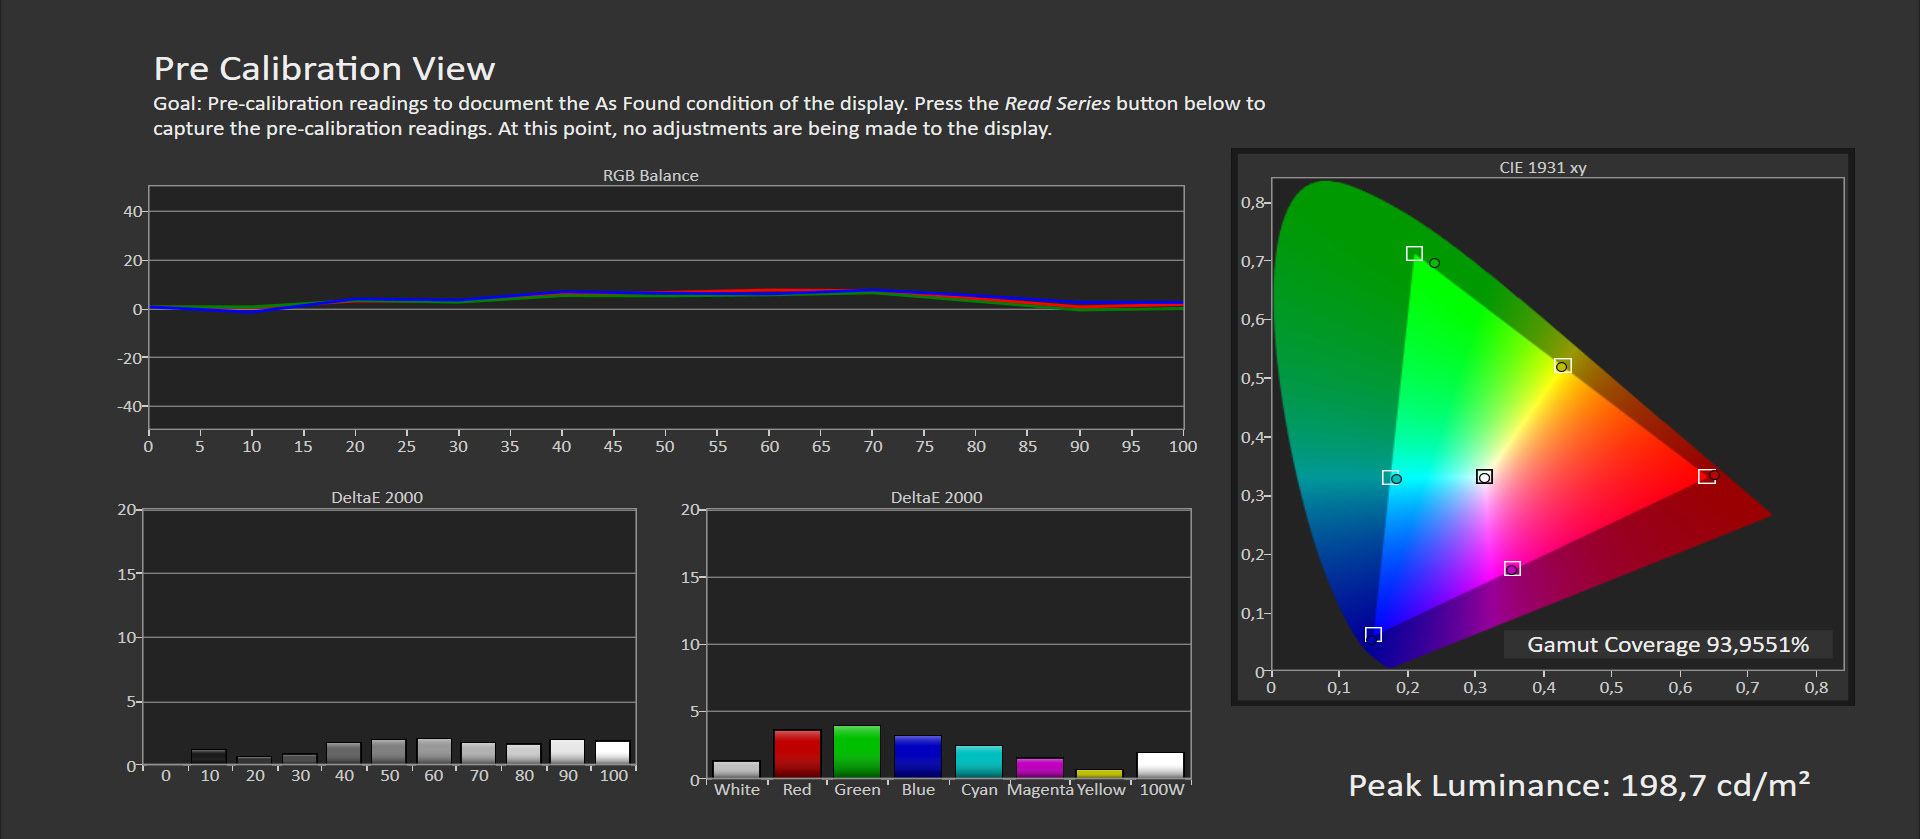Select the 90 grayscale DeltaE bar

(x=568, y=752)
